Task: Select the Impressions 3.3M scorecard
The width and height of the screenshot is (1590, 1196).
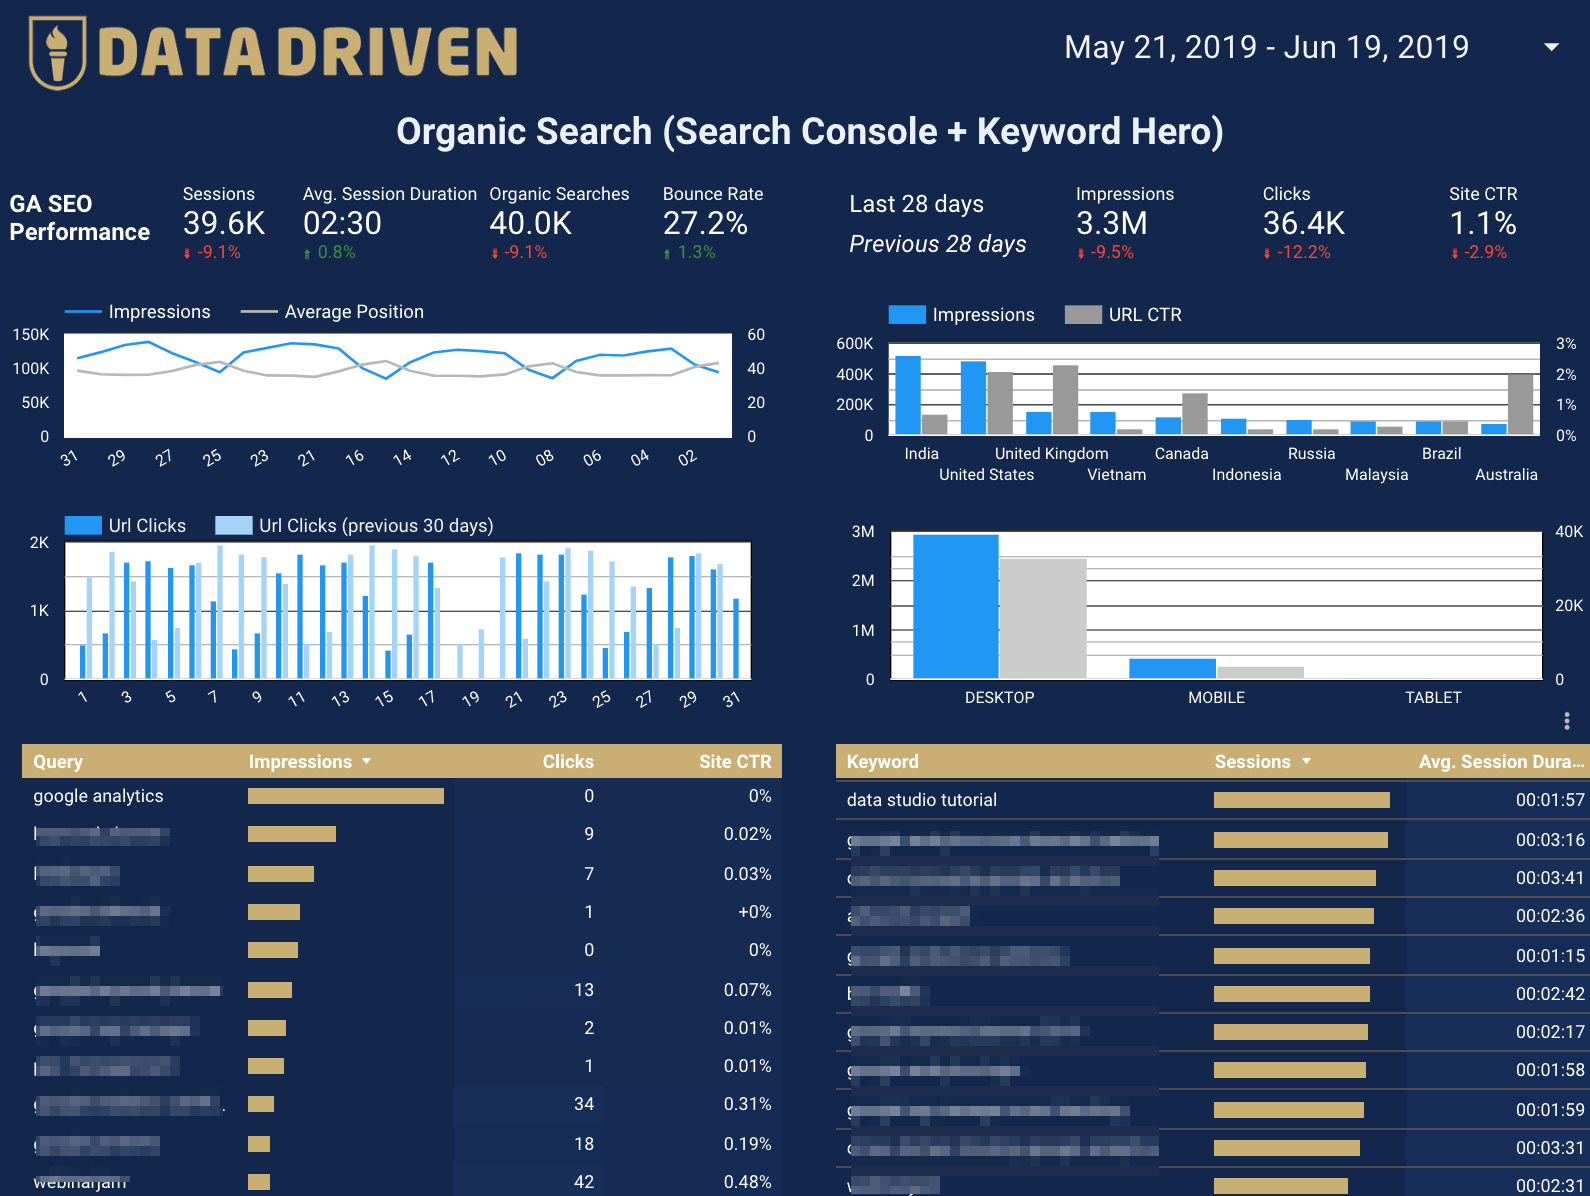Action: coord(1125,223)
